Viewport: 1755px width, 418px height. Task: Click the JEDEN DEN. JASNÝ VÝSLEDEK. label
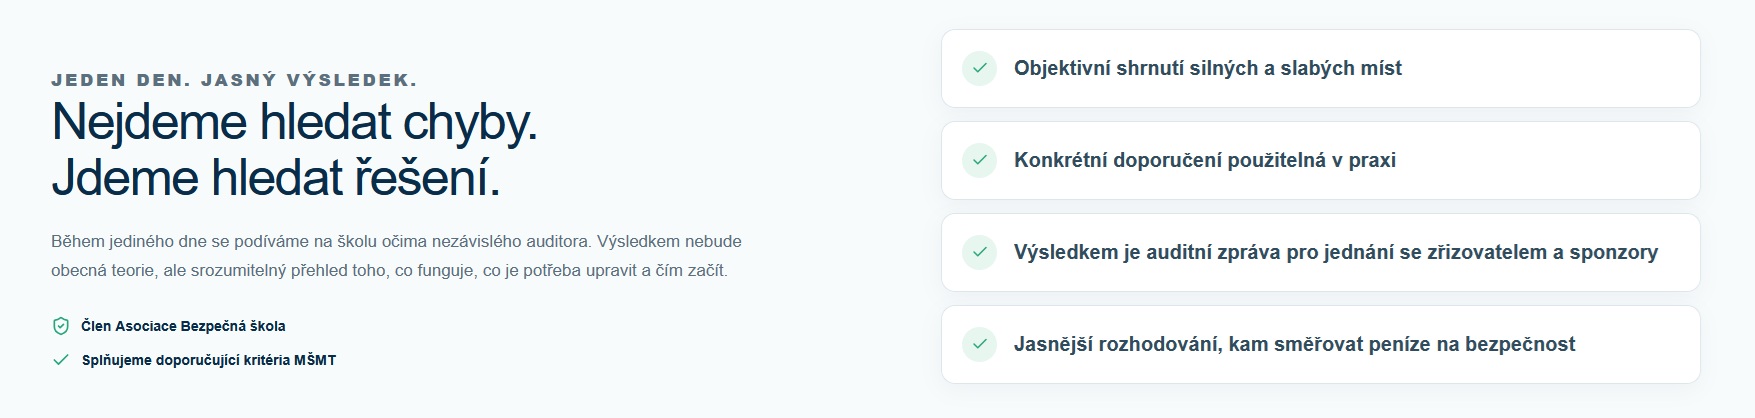[234, 80]
